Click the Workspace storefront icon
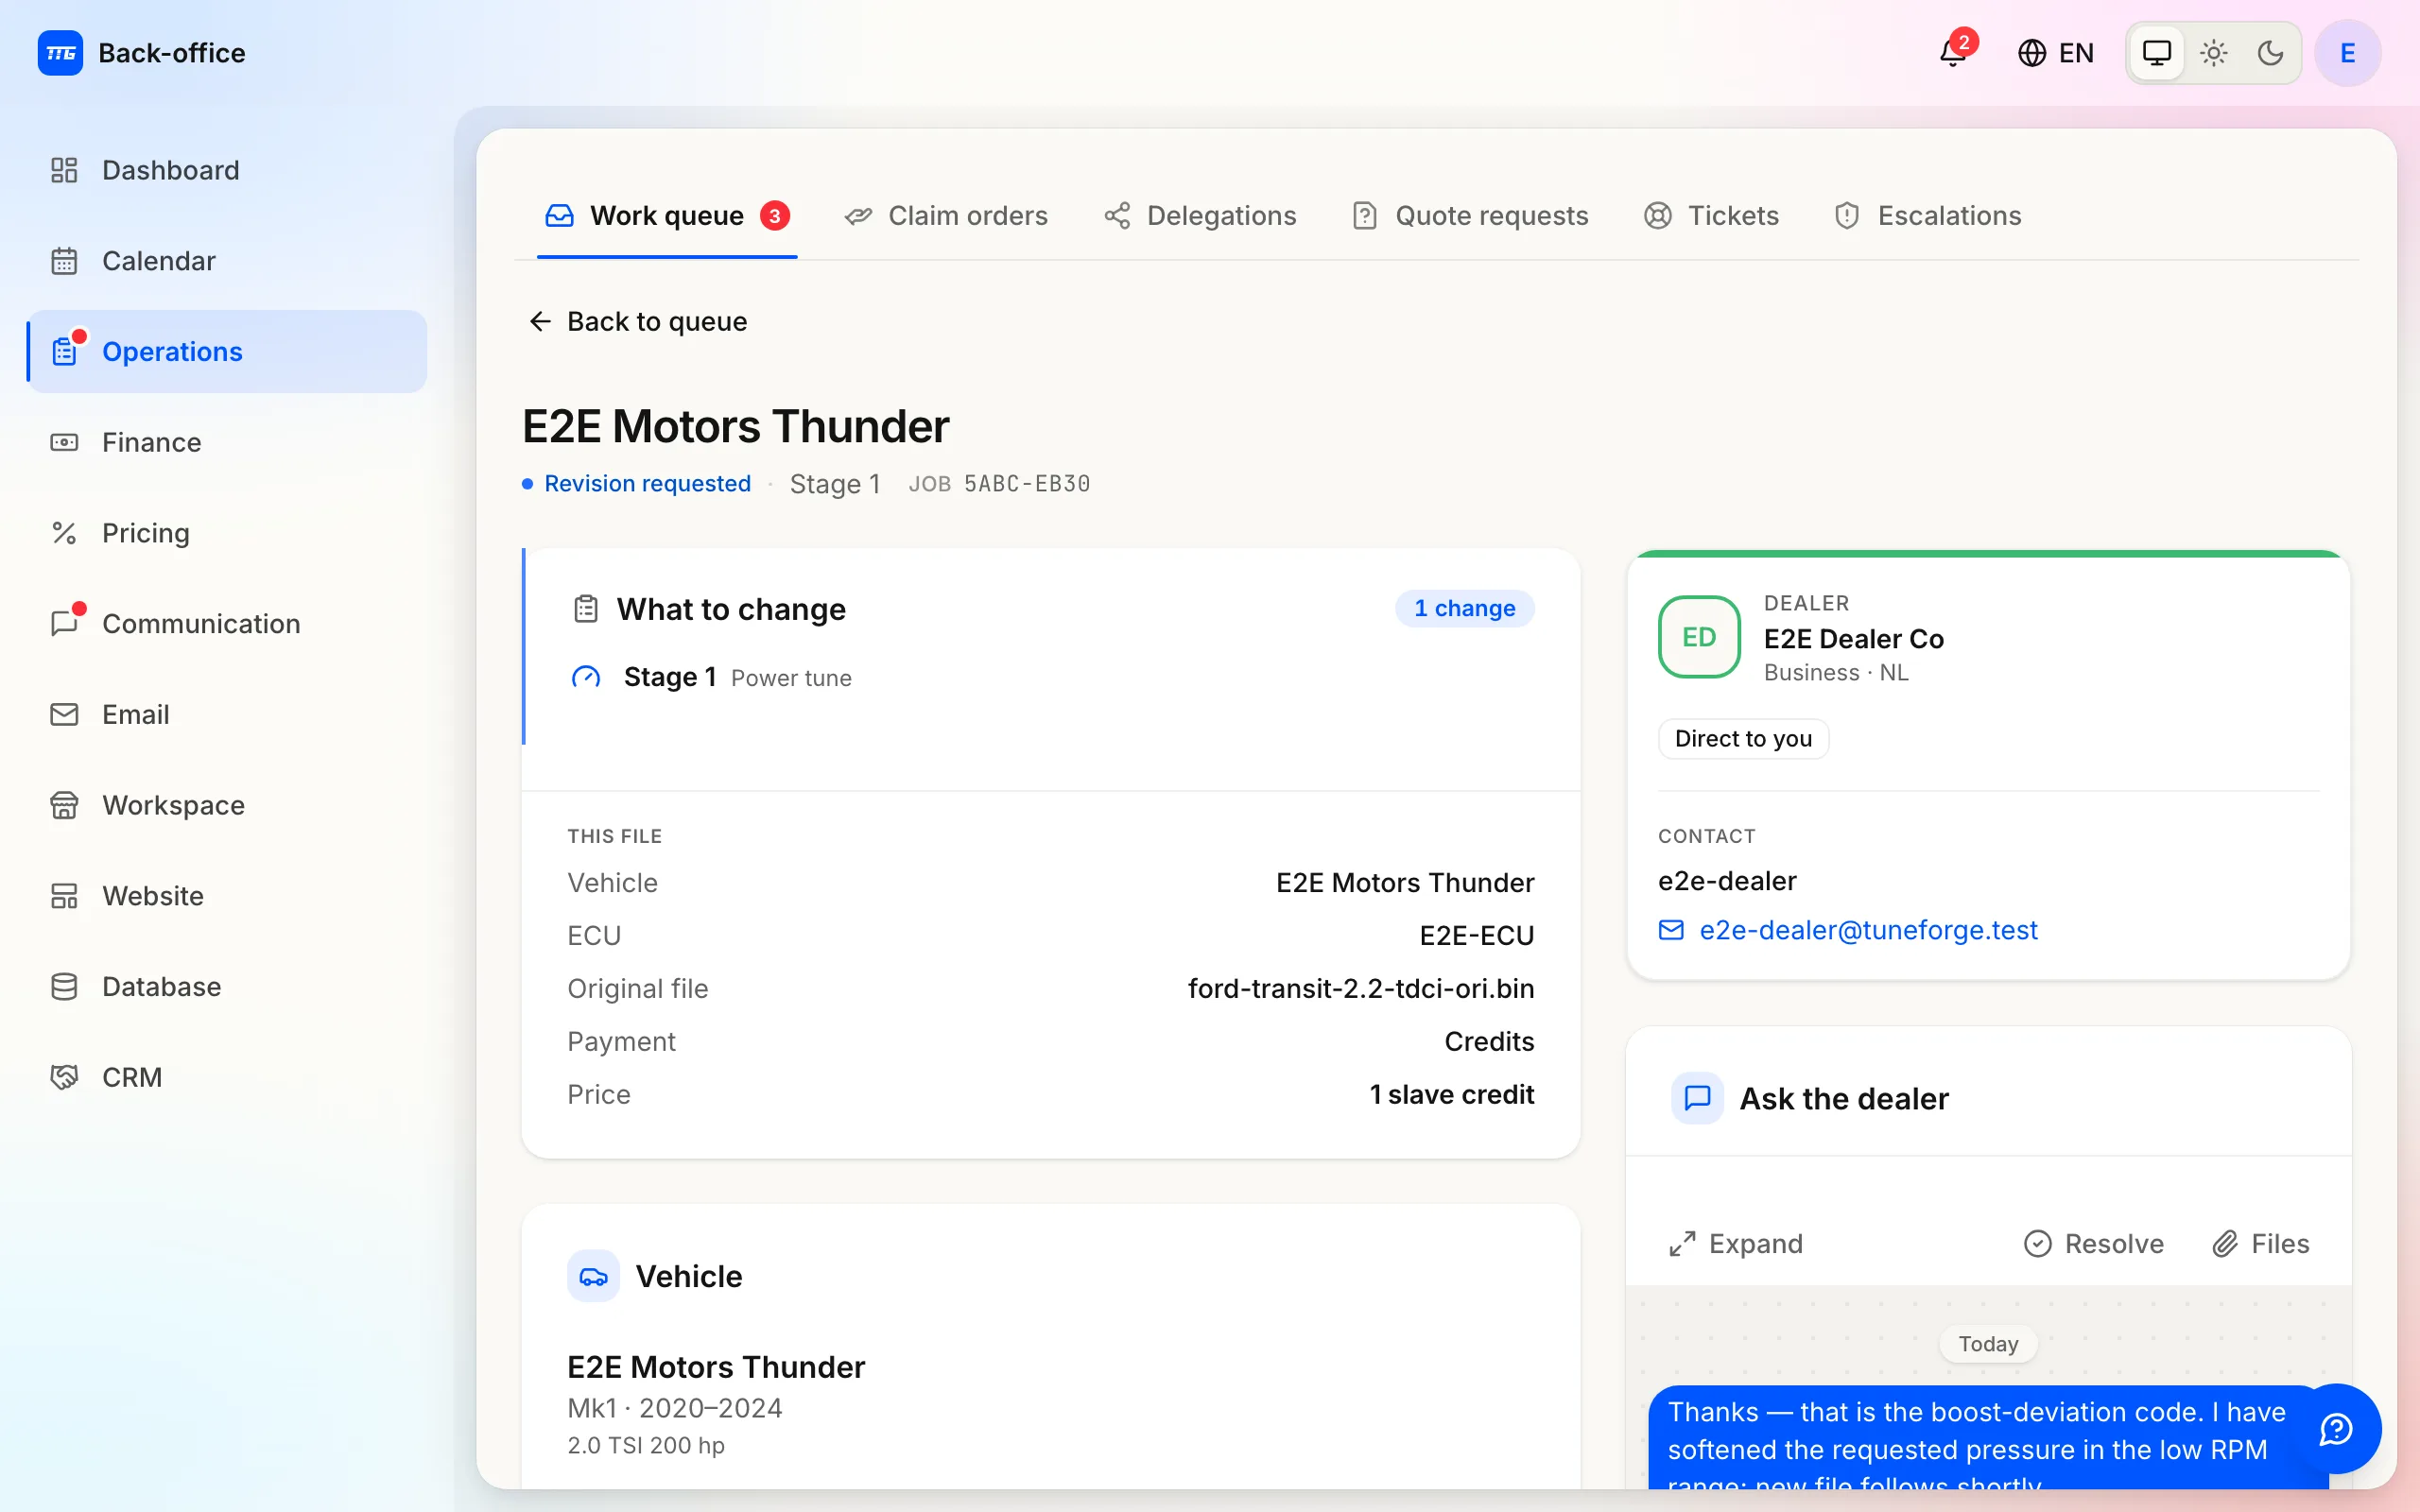 tap(64, 805)
